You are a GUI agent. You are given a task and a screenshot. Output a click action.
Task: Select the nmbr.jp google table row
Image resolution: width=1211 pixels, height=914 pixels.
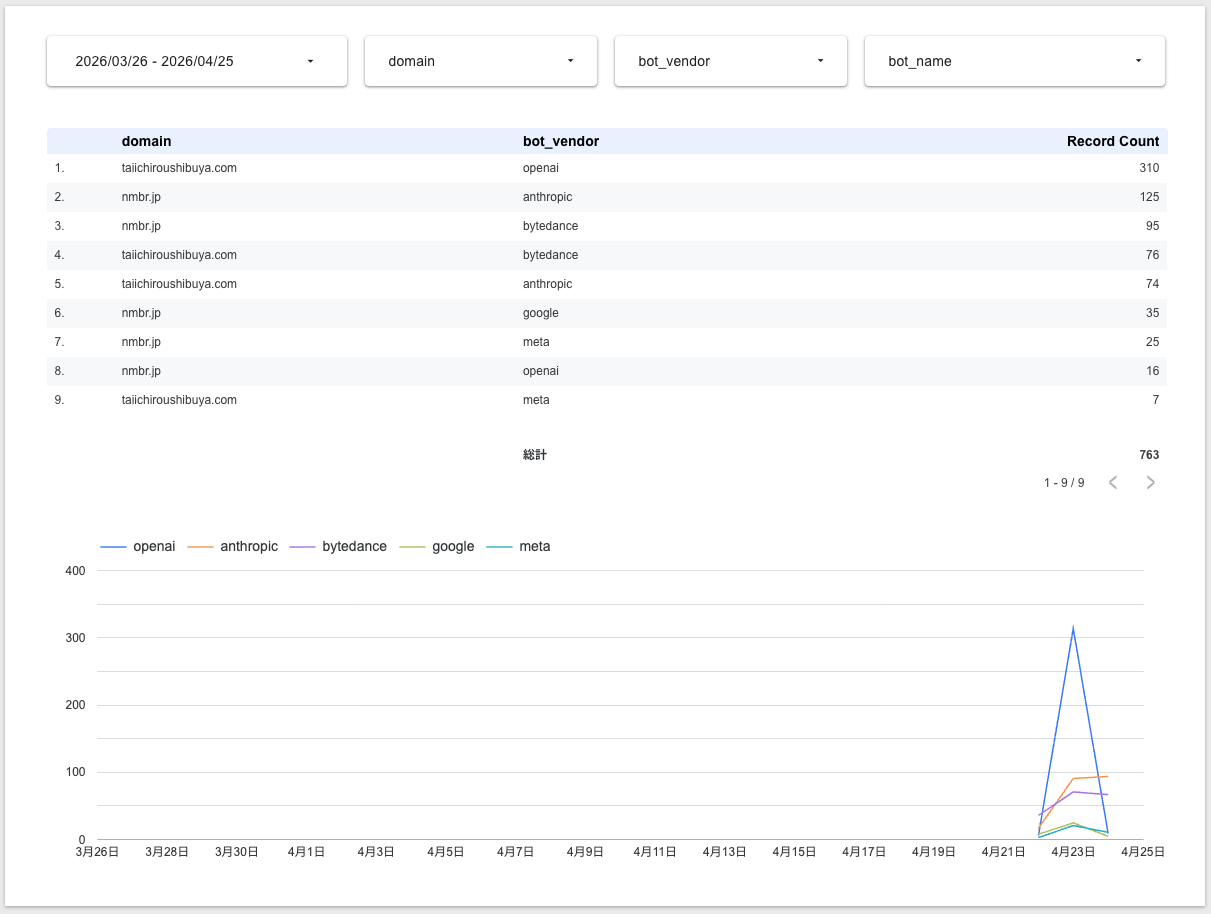pos(141,313)
